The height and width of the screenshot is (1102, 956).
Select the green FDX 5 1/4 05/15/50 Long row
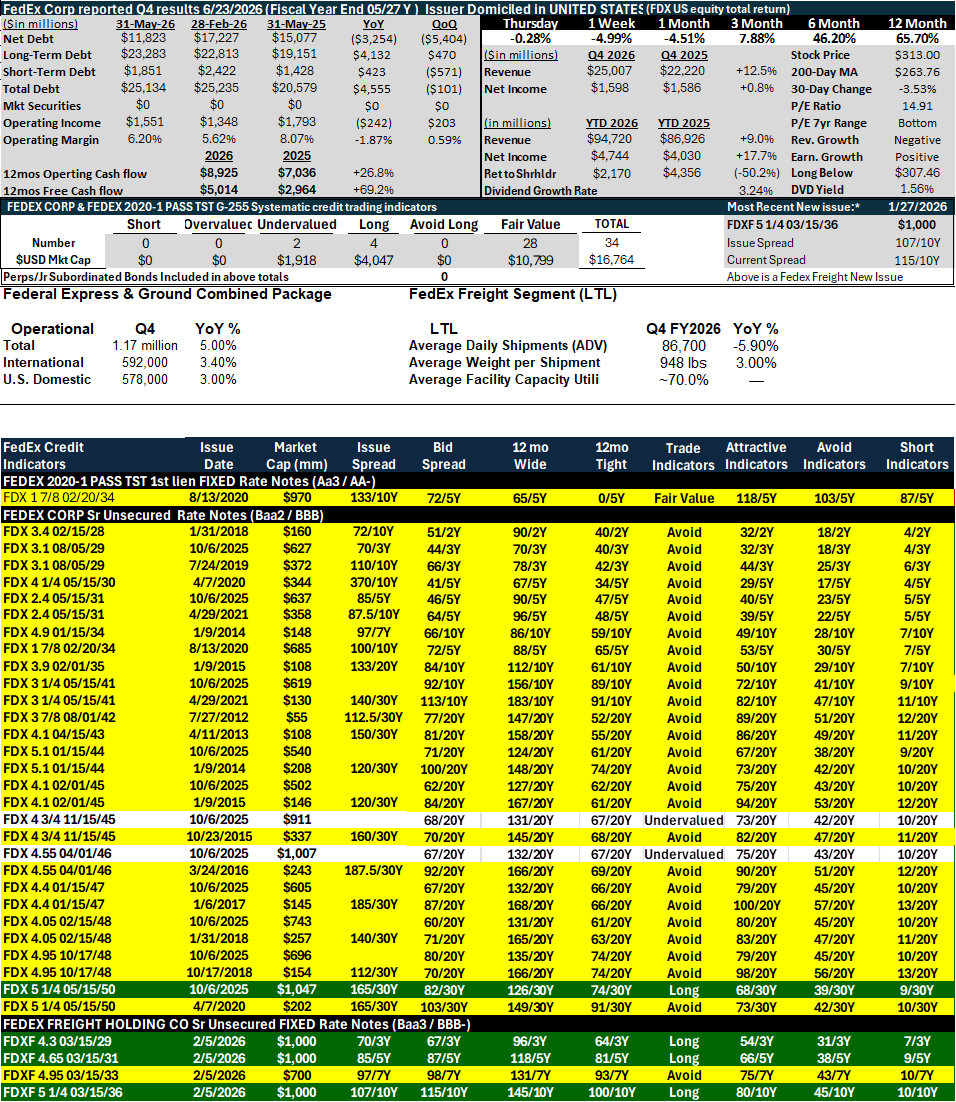pos(478,990)
